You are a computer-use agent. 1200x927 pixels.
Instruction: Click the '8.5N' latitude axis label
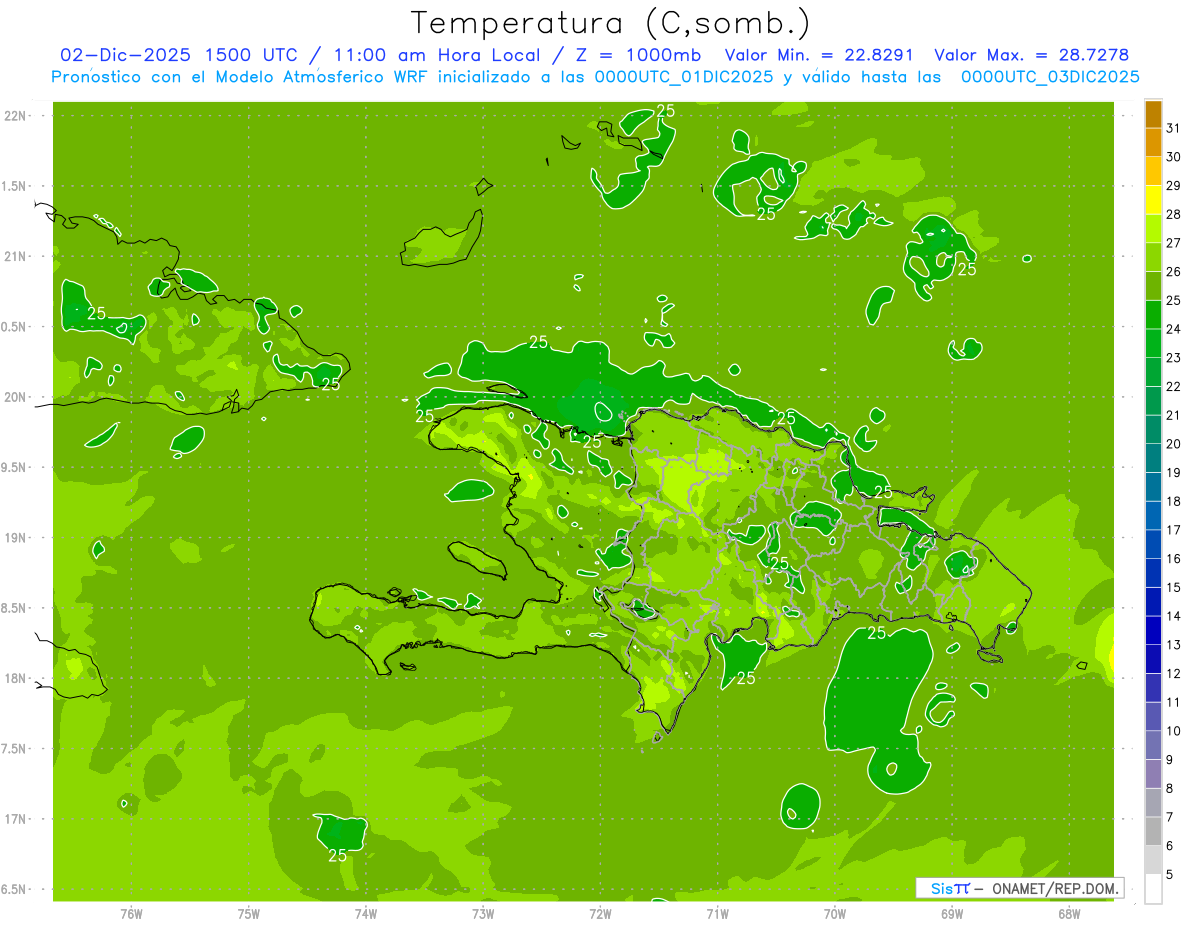point(13,608)
